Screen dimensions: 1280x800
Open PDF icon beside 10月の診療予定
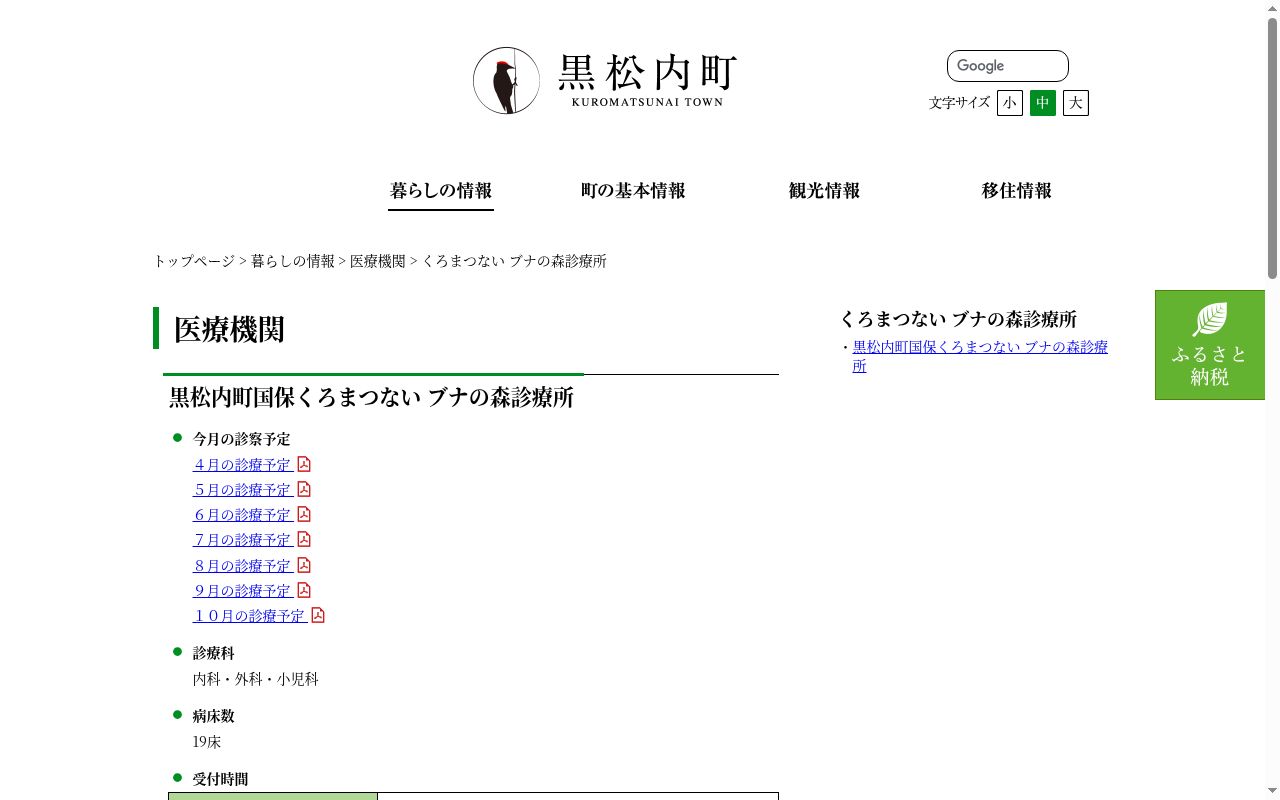318,615
